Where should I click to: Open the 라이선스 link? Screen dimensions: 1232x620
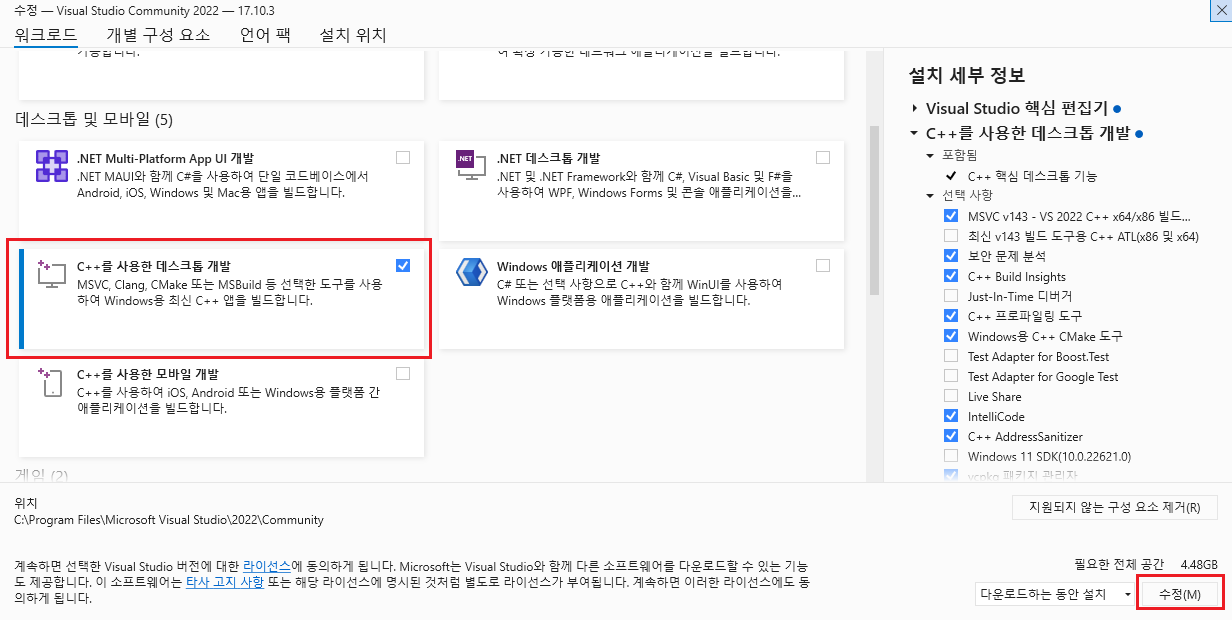tap(266, 566)
